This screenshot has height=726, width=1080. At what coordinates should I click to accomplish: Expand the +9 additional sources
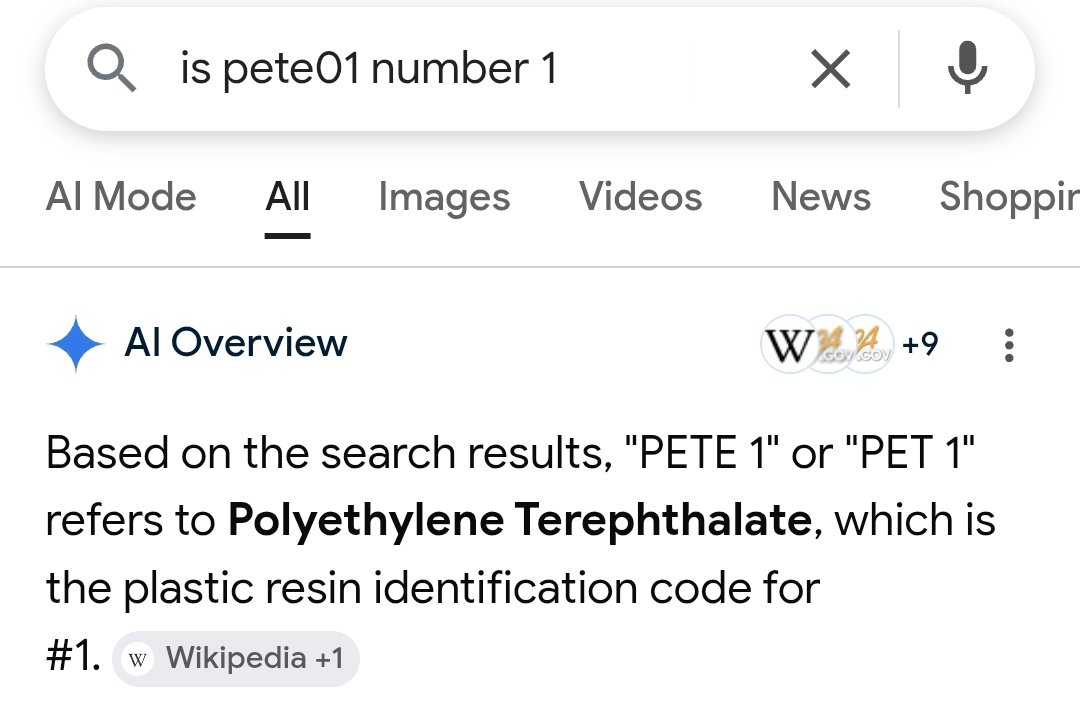pyautogui.click(x=921, y=344)
